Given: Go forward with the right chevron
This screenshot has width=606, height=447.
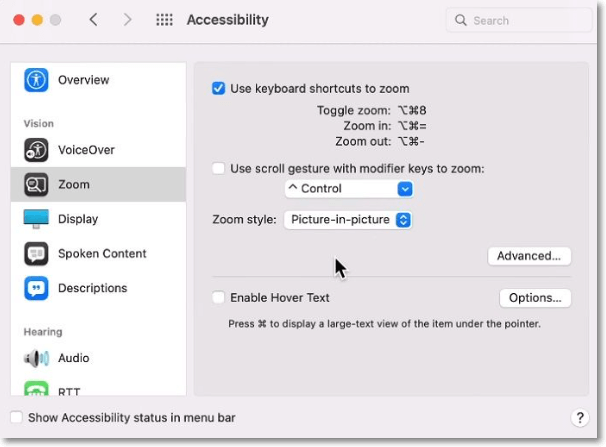Looking at the screenshot, I should coord(127,19).
